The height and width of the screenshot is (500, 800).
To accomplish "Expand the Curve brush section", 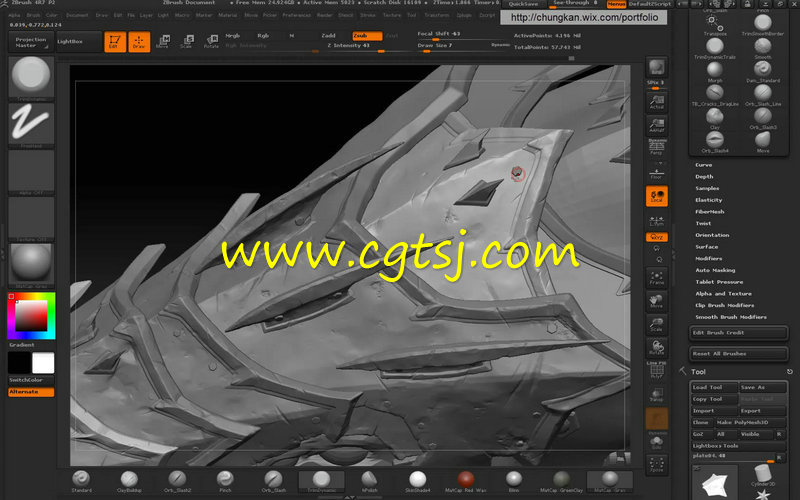I will click(703, 165).
